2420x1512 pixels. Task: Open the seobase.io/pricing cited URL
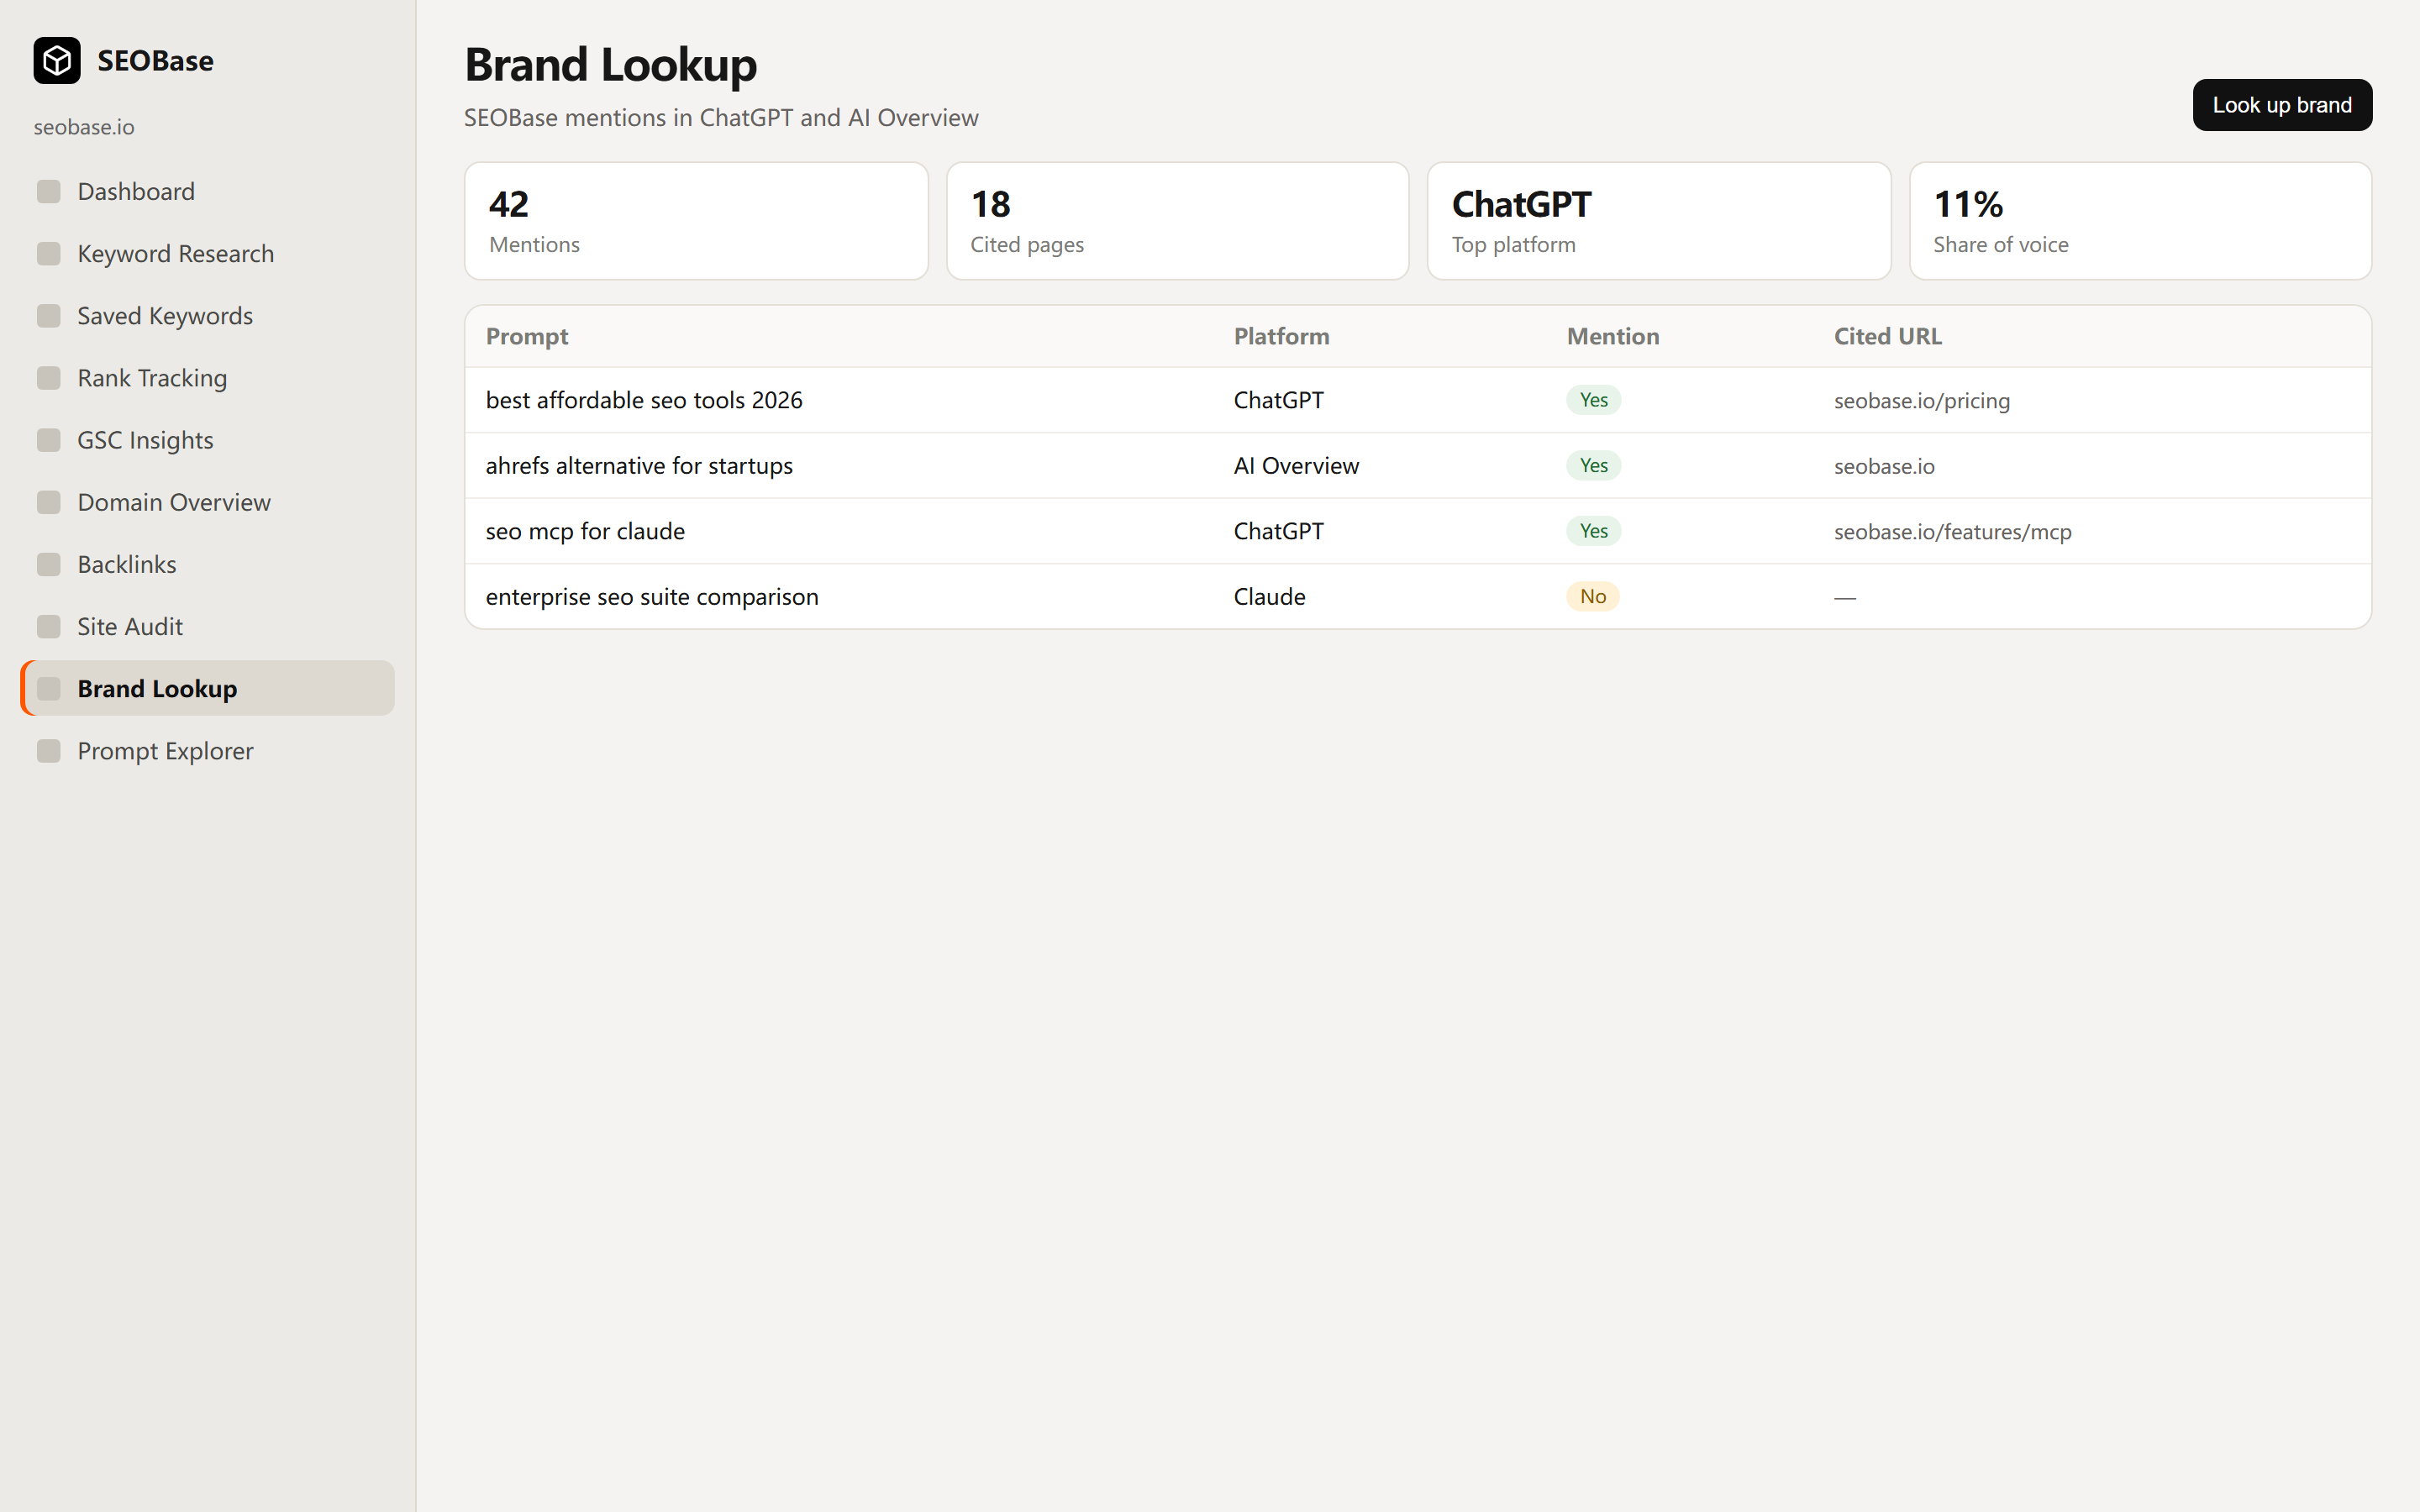coord(1921,400)
